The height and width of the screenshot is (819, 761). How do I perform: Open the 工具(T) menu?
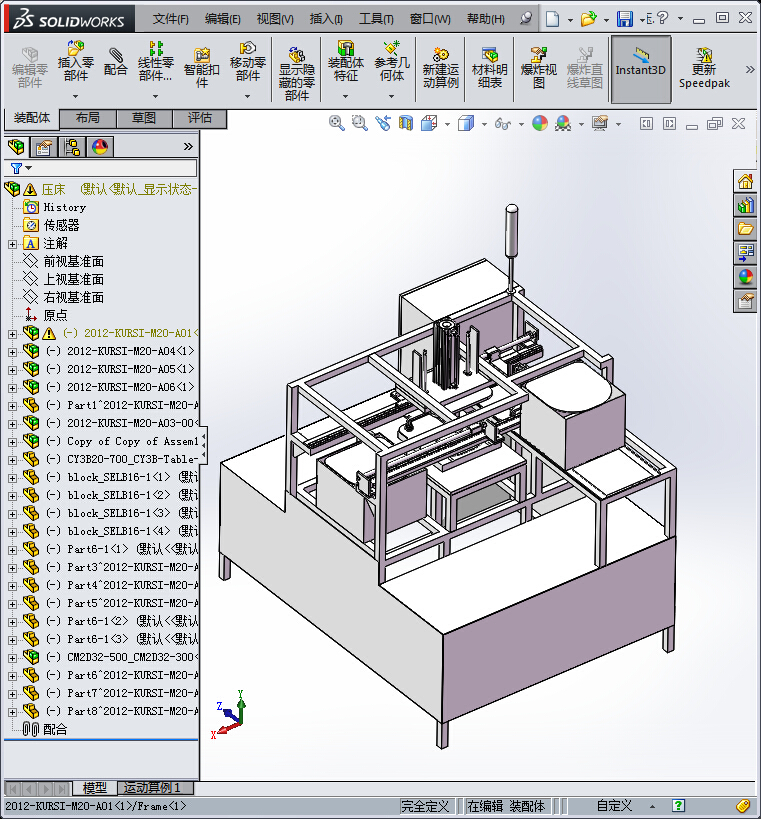376,19
